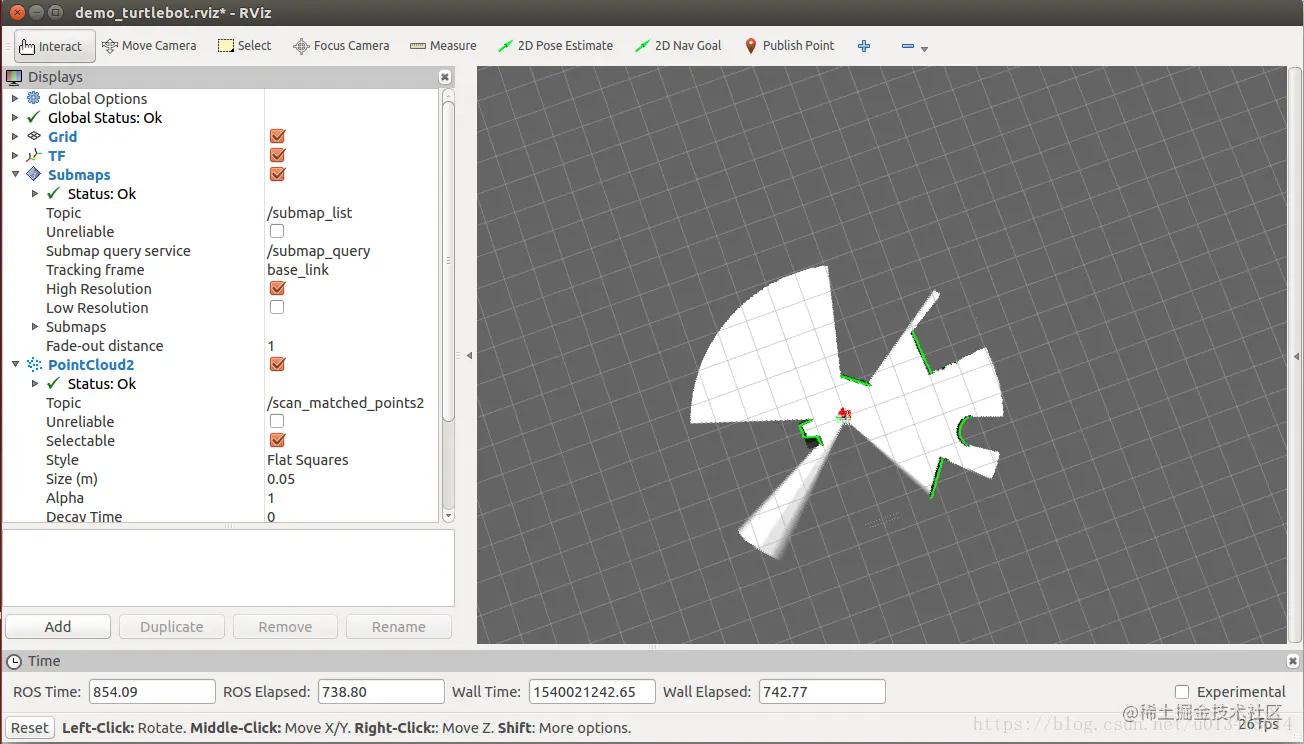Click the Rename button

(399, 627)
